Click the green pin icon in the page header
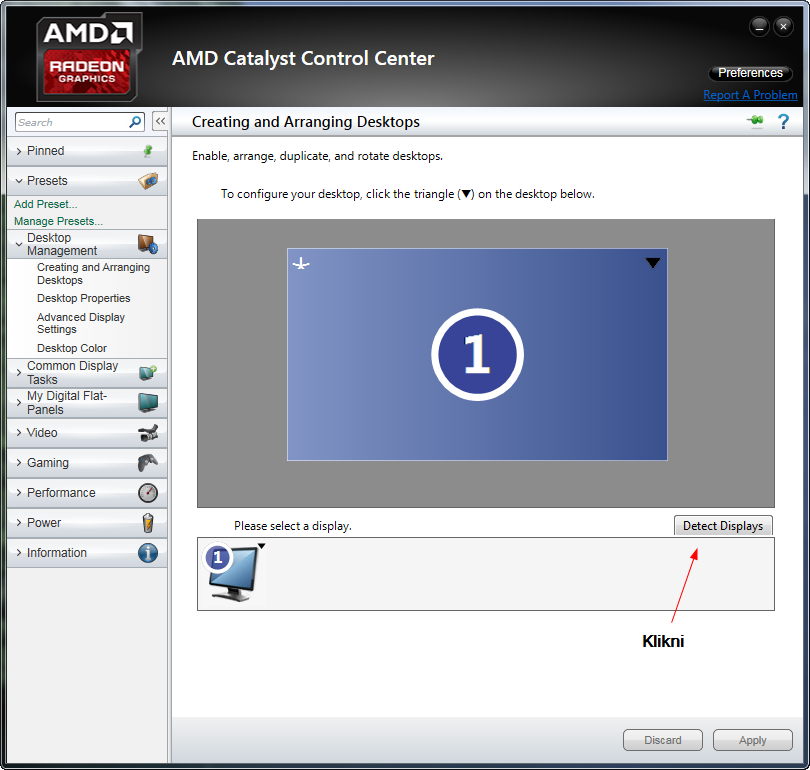This screenshot has width=810, height=770. pyautogui.click(x=755, y=121)
